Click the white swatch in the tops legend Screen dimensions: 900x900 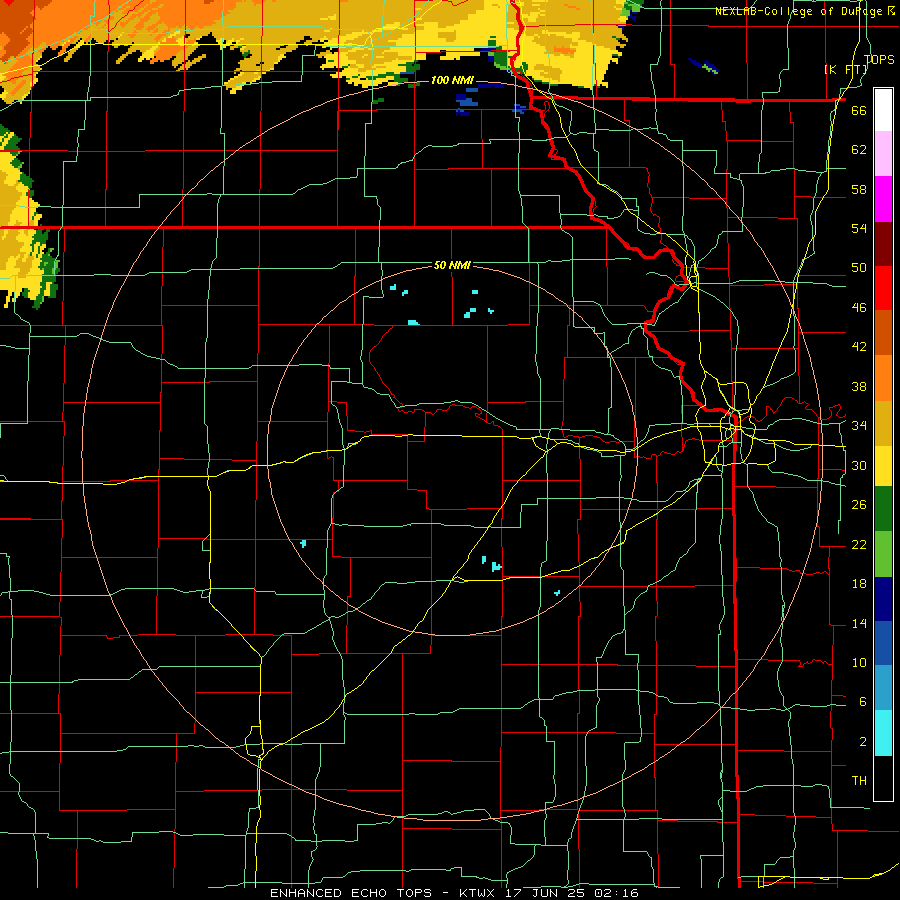883,110
